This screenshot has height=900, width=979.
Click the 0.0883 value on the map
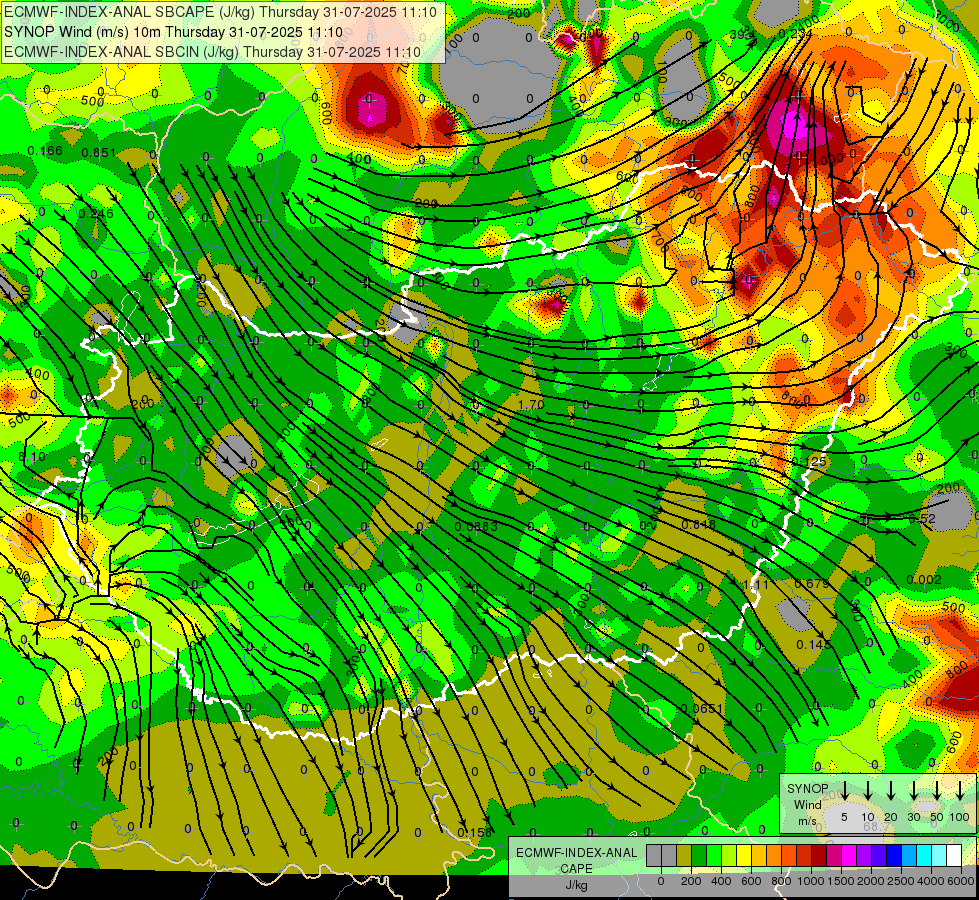476,527
